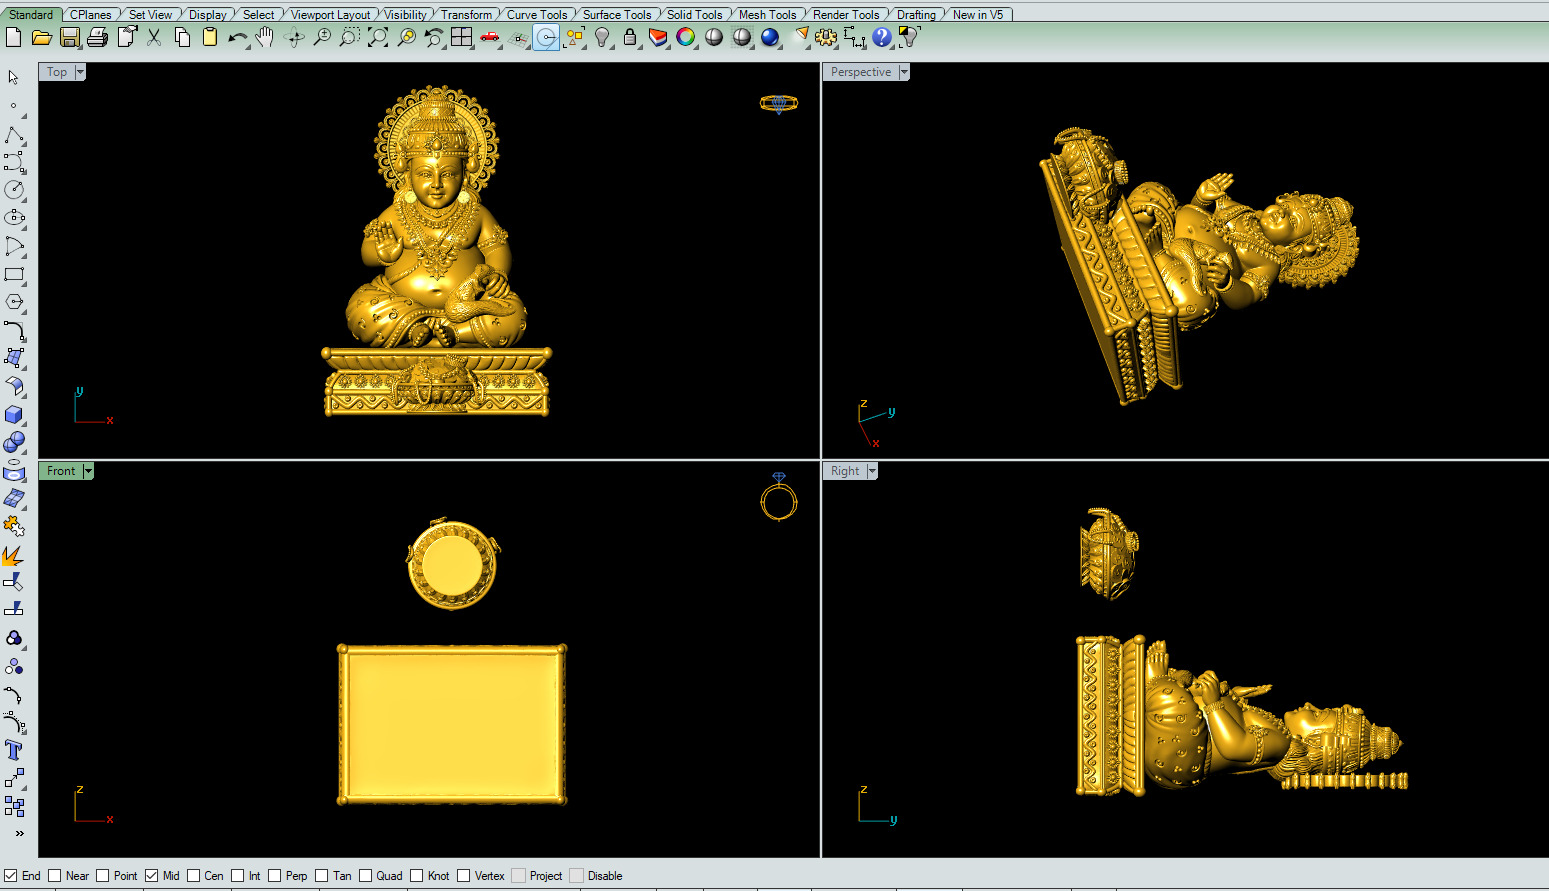Select the Polyline tool in sidebar
1549x891 pixels.
14,134
